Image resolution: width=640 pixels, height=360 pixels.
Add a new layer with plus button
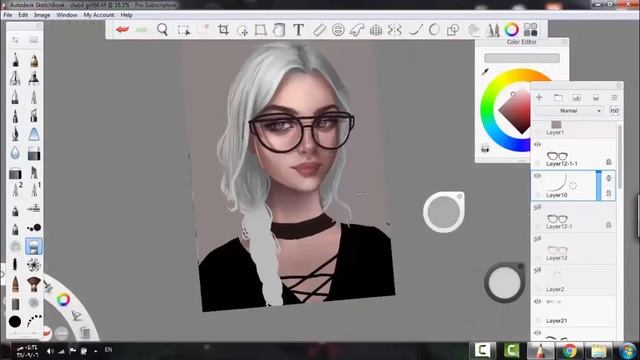pyautogui.click(x=539, y=98)
